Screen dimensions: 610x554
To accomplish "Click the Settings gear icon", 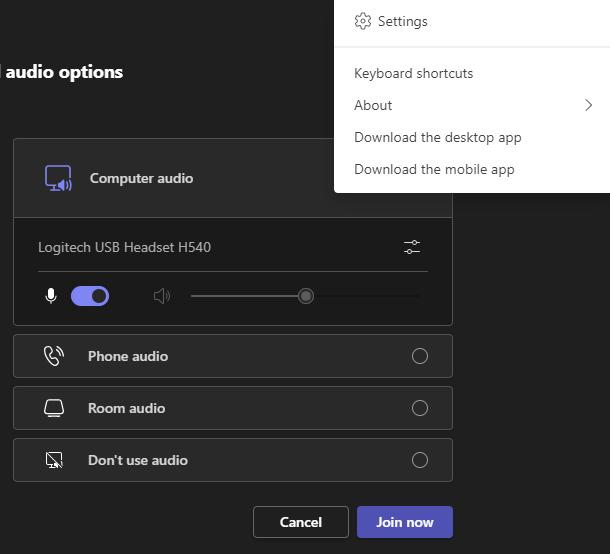I will point(363,21).
